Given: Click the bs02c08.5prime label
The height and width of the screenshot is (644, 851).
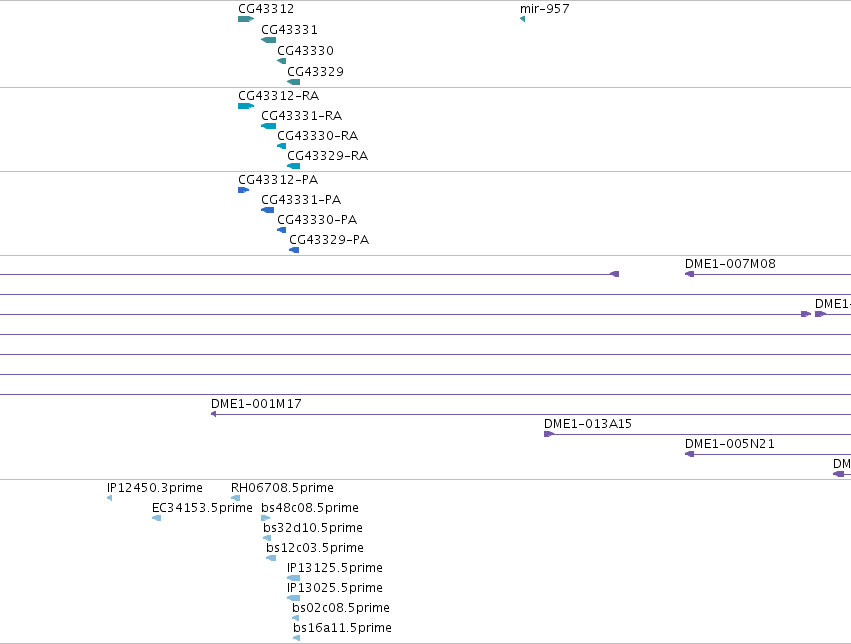Looking at the screenshot, I should (341, 608).
